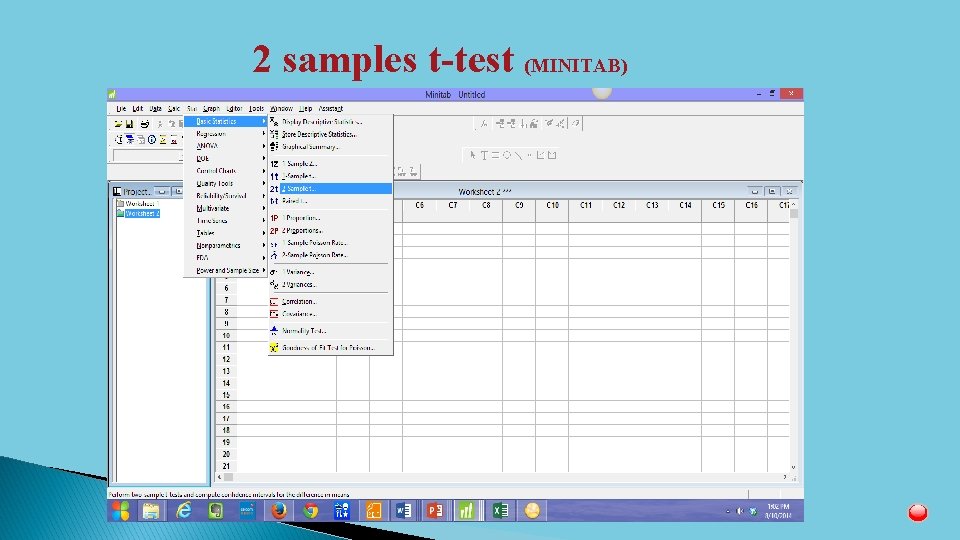Launch Firefox from the taskbar
This screenshot has height=540, width=960.
click(x=279, y=511)
